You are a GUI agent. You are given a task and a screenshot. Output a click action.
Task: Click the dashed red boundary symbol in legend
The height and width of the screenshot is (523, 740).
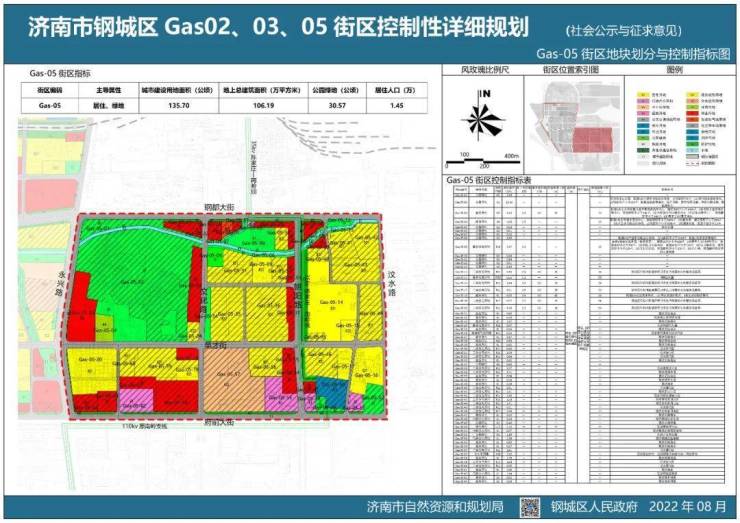point(692,163)
